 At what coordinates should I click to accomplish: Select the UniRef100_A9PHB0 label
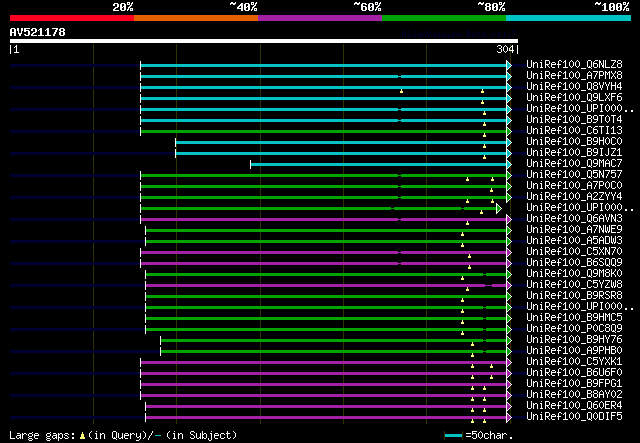tap(574, 351)
